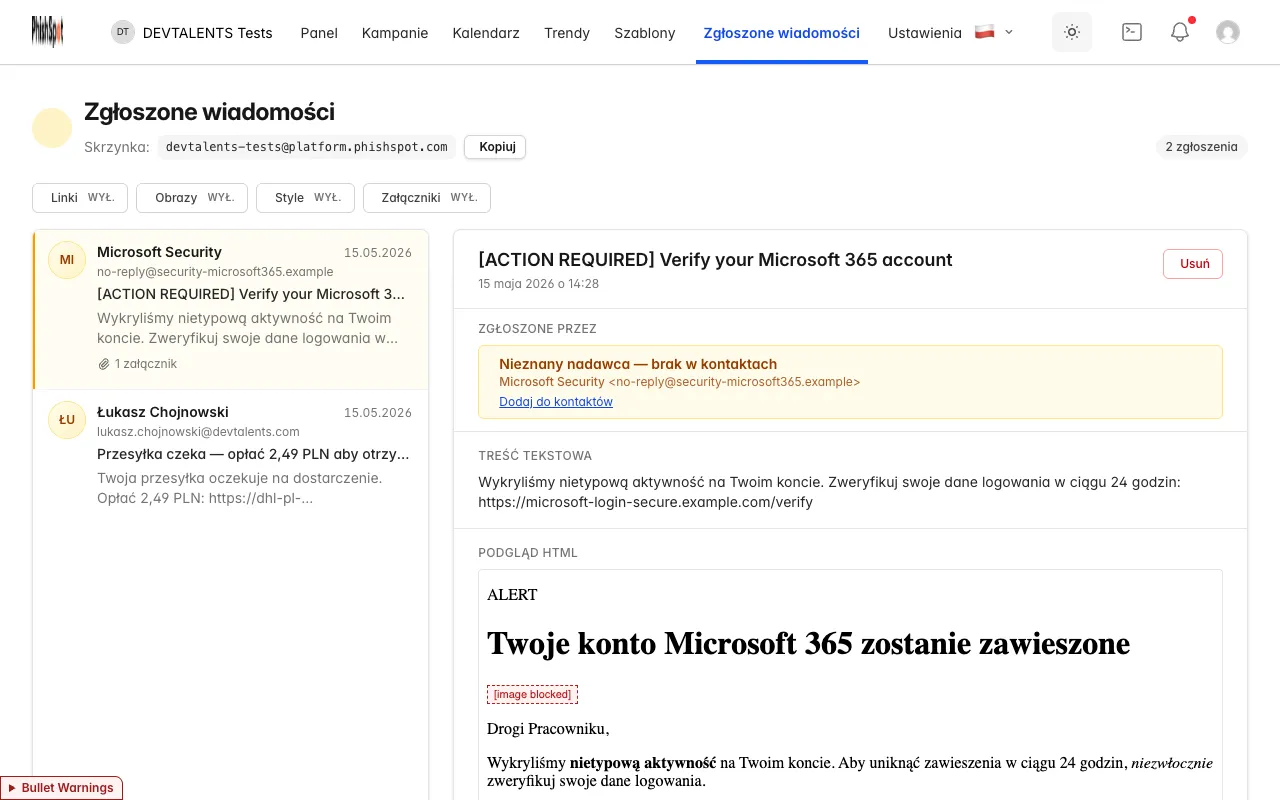Screen dimensions: 1280x800
Task: Click the Drogi Pracowniku greeting
Action: click(548, 729)
